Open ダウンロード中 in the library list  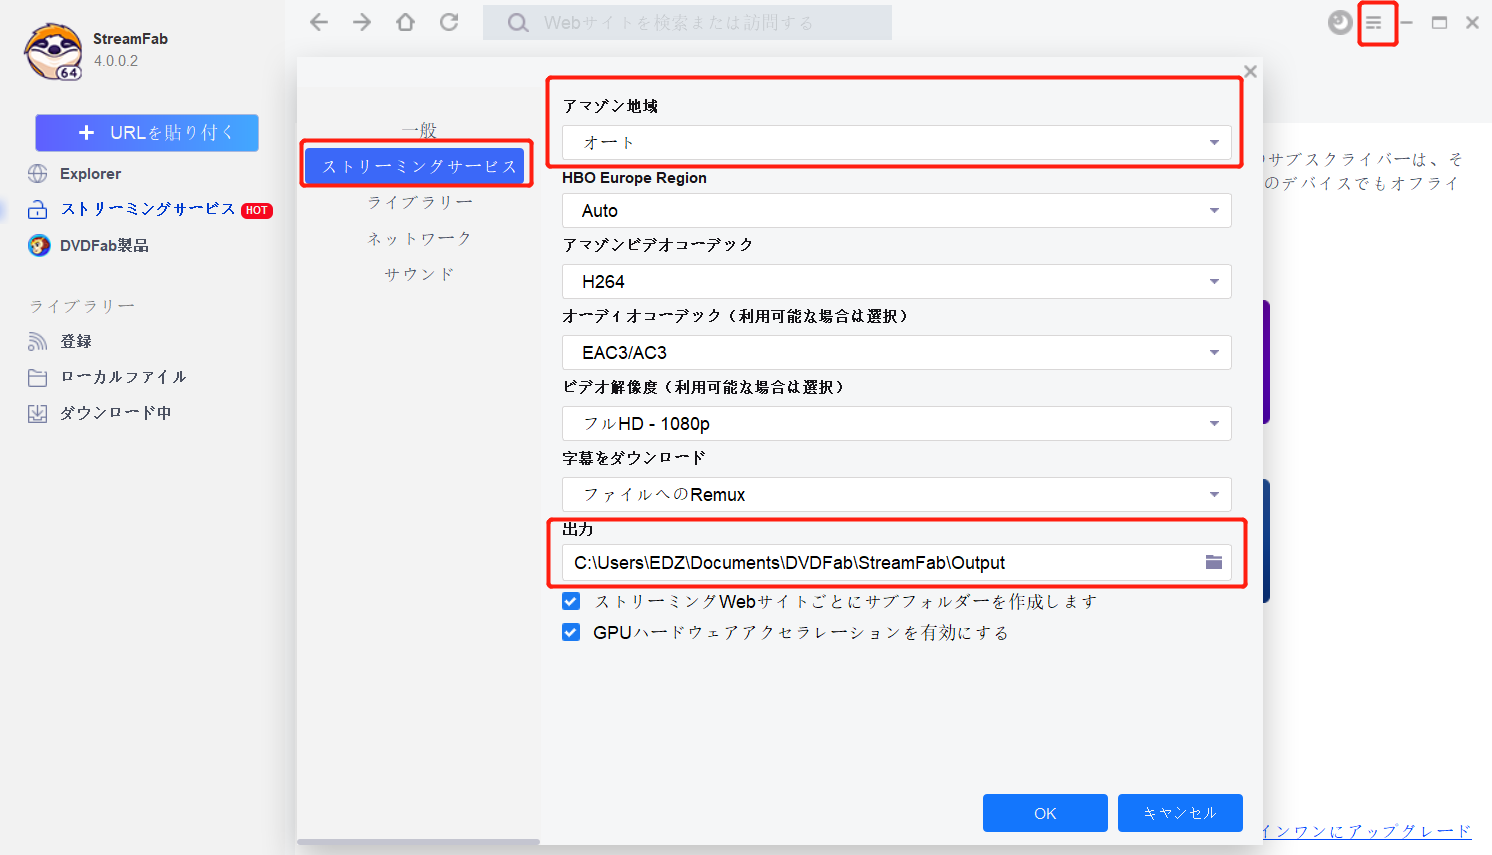115,413
